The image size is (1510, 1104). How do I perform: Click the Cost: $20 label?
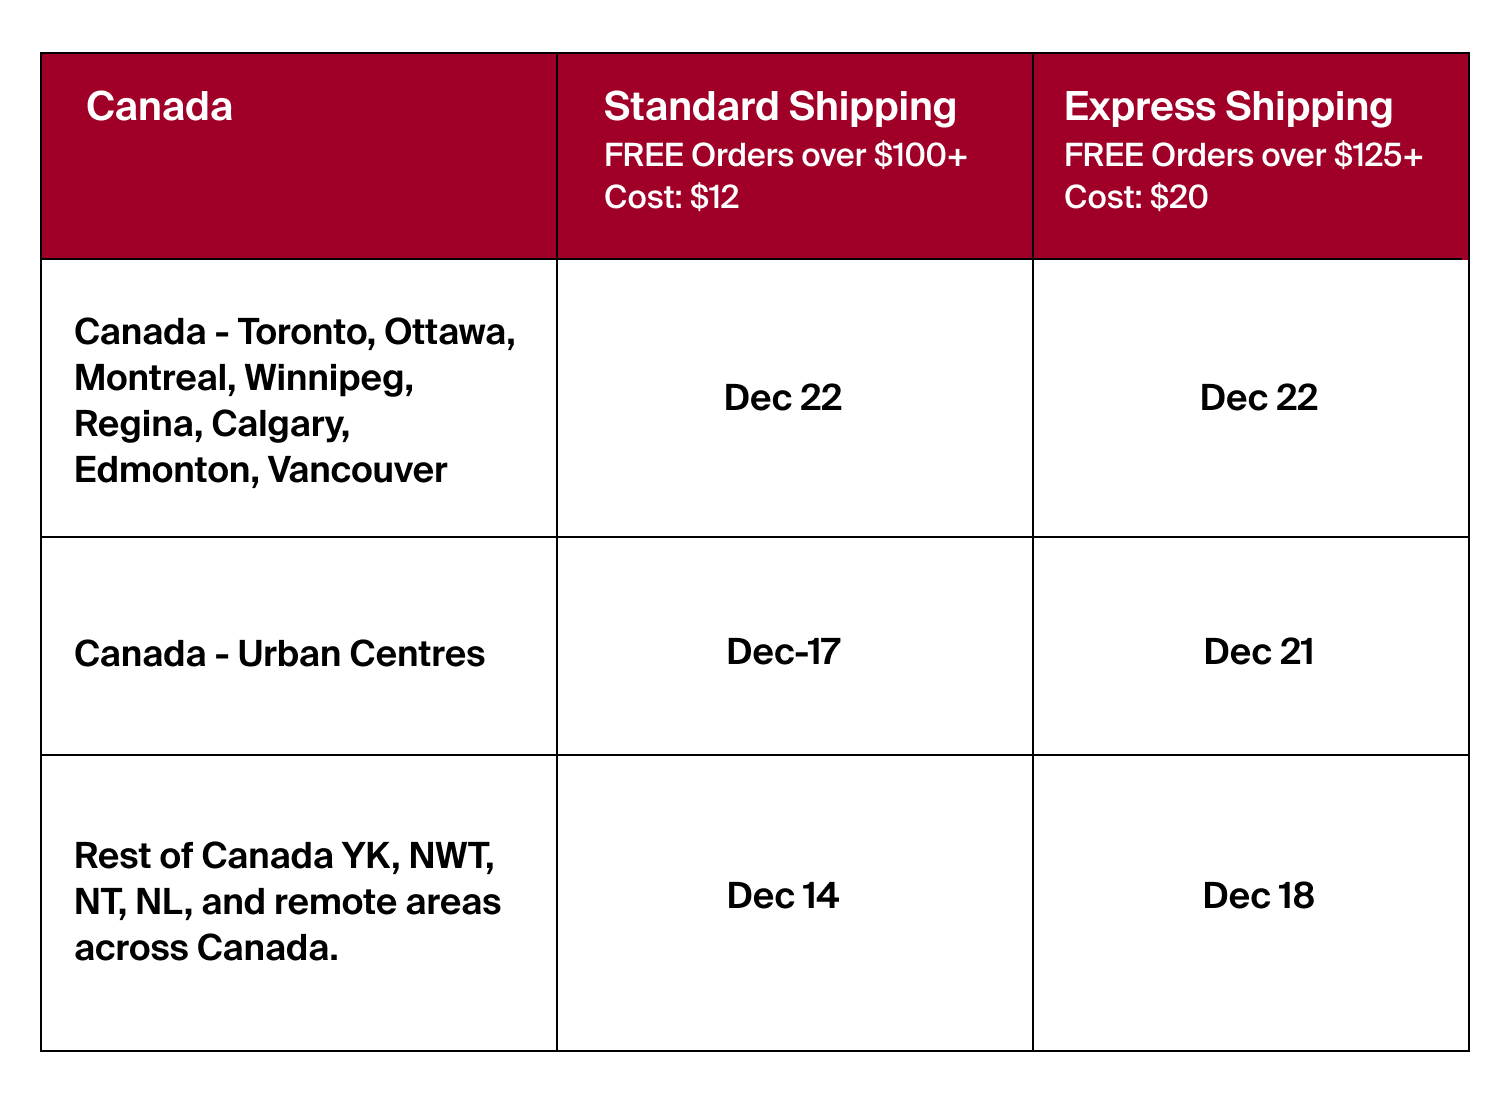click(x=1135, y=196)
